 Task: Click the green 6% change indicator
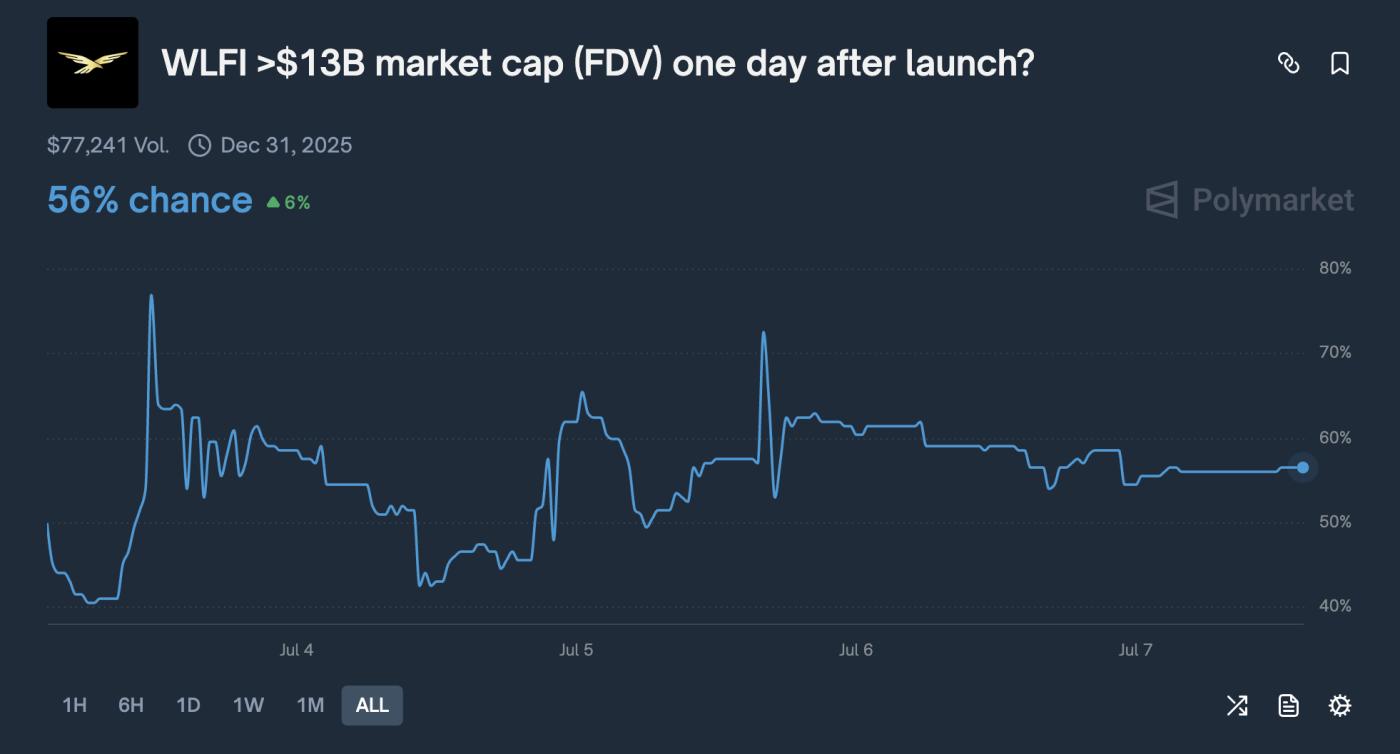[x=290, y=201]
